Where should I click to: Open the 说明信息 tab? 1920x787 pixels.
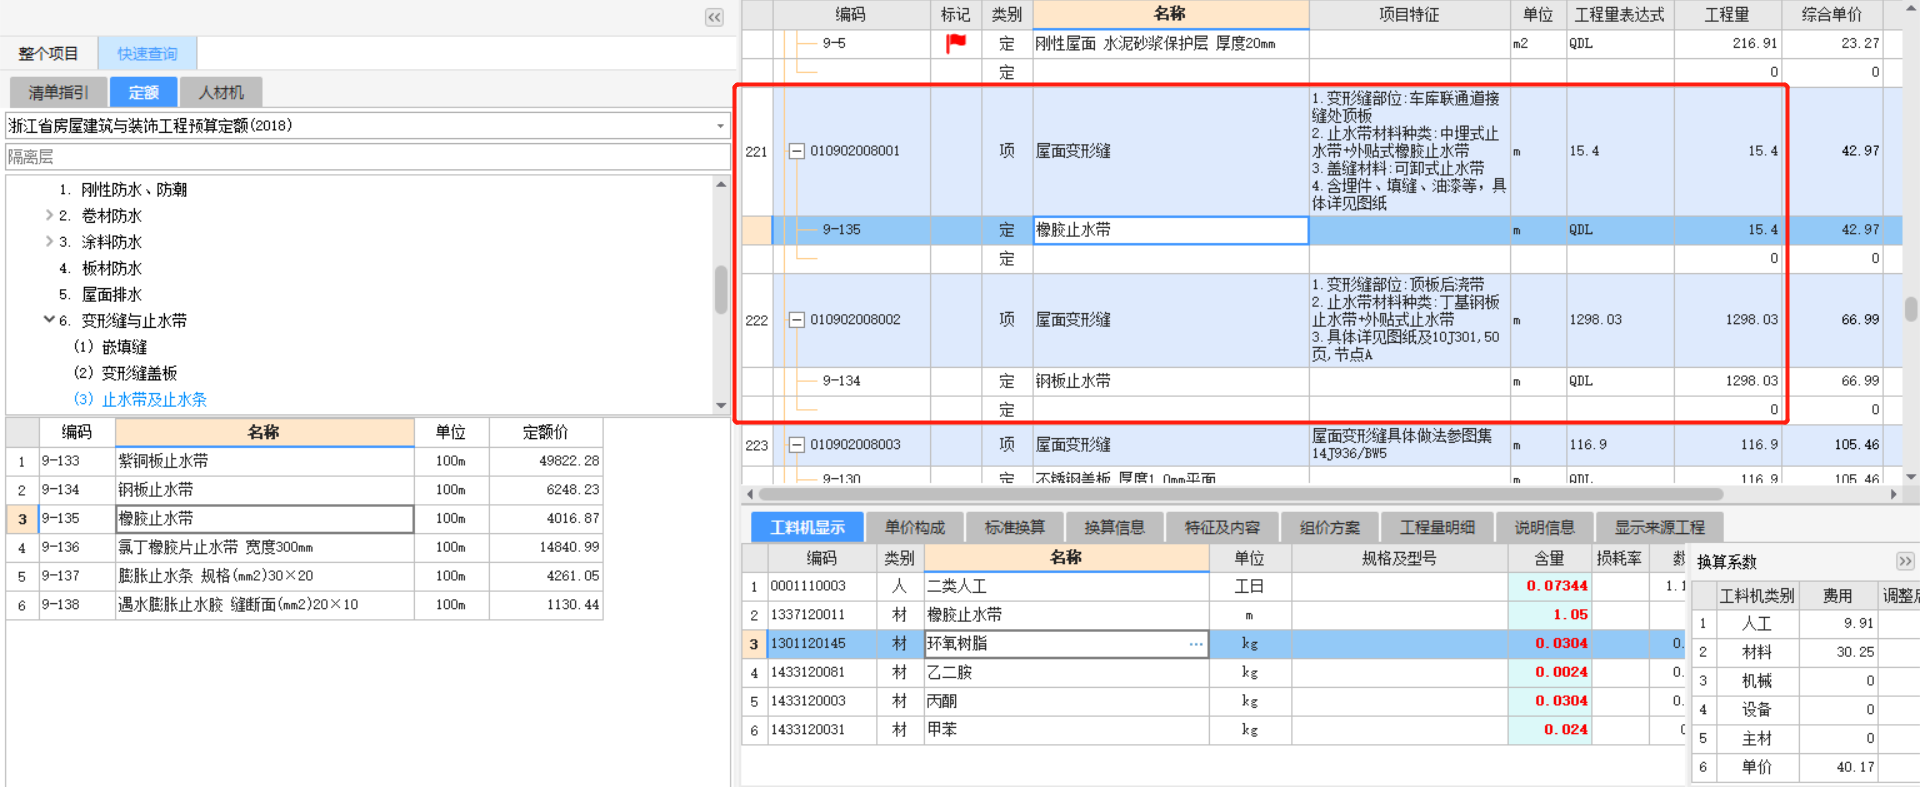pos(1544,527)
